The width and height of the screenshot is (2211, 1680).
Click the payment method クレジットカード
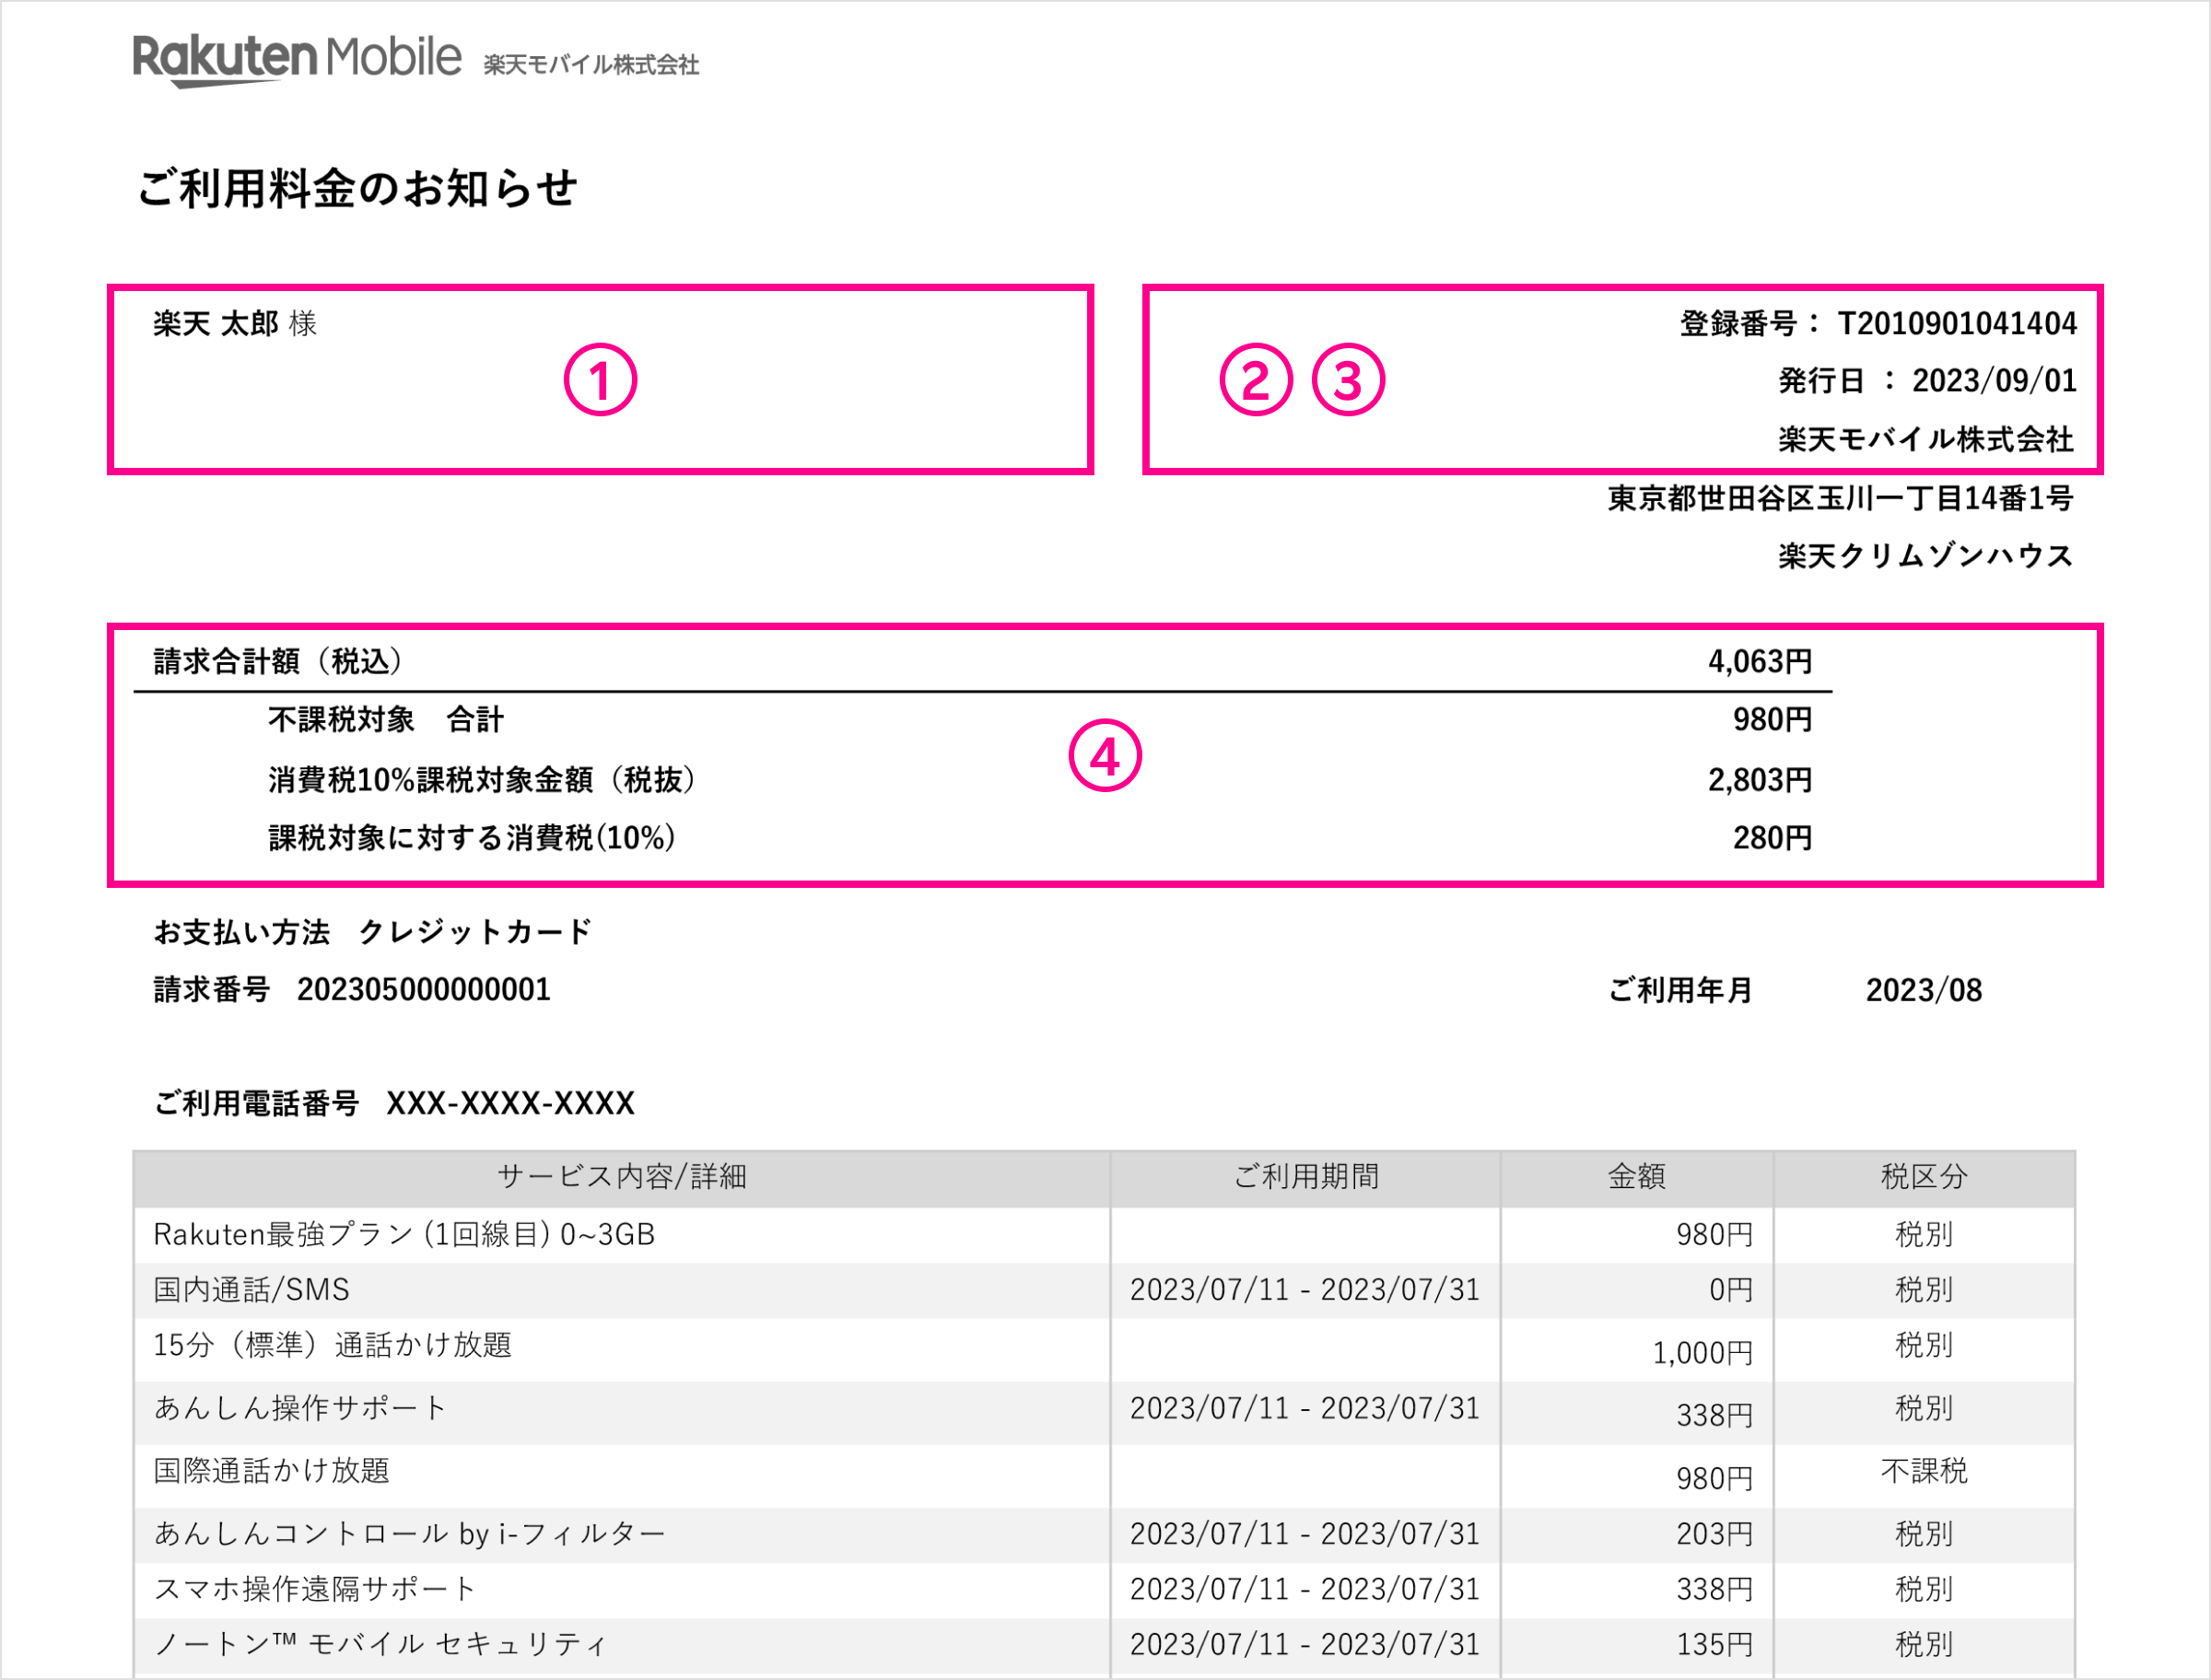pyautogui.click(x=475, y=932)
